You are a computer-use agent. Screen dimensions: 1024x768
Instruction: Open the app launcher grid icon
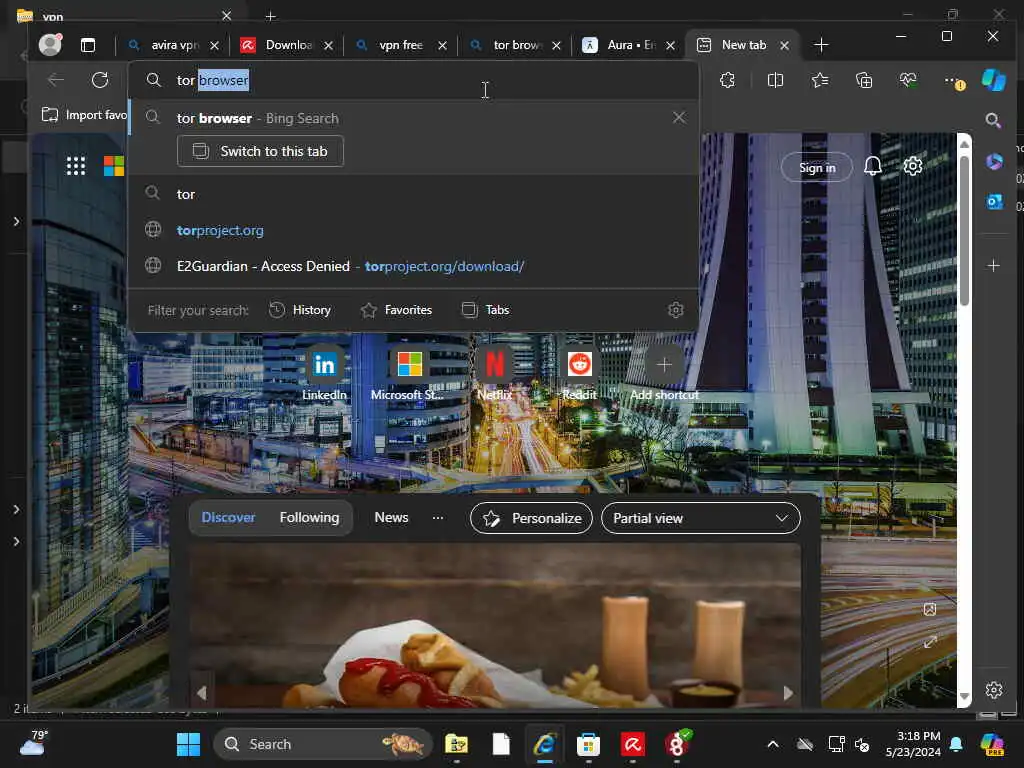click(x=76, y=166)
